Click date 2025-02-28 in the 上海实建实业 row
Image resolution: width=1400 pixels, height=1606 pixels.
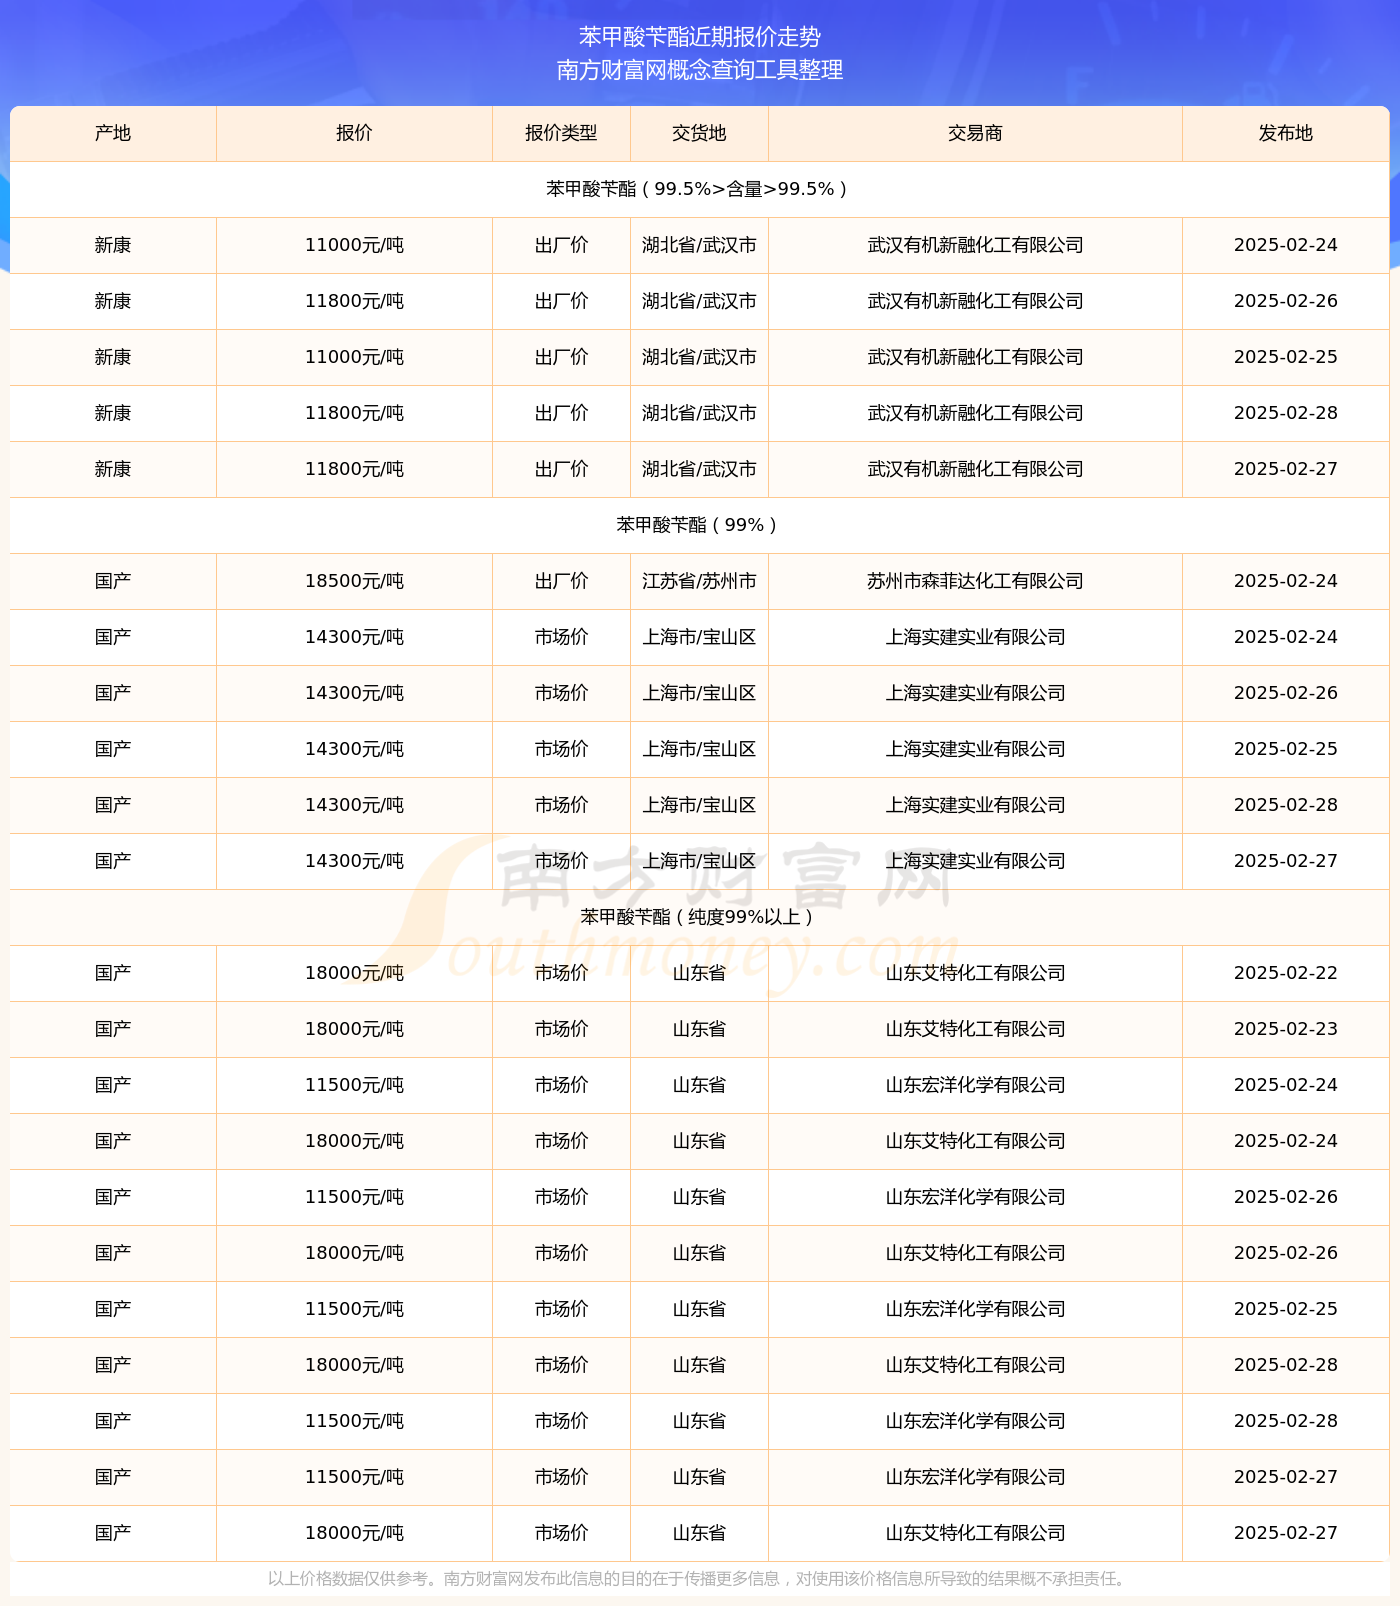pyautogui.click(x=1285, y=805)
